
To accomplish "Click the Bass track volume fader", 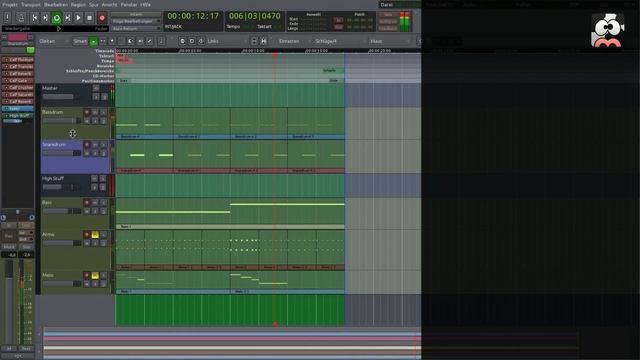I will 62,211.
